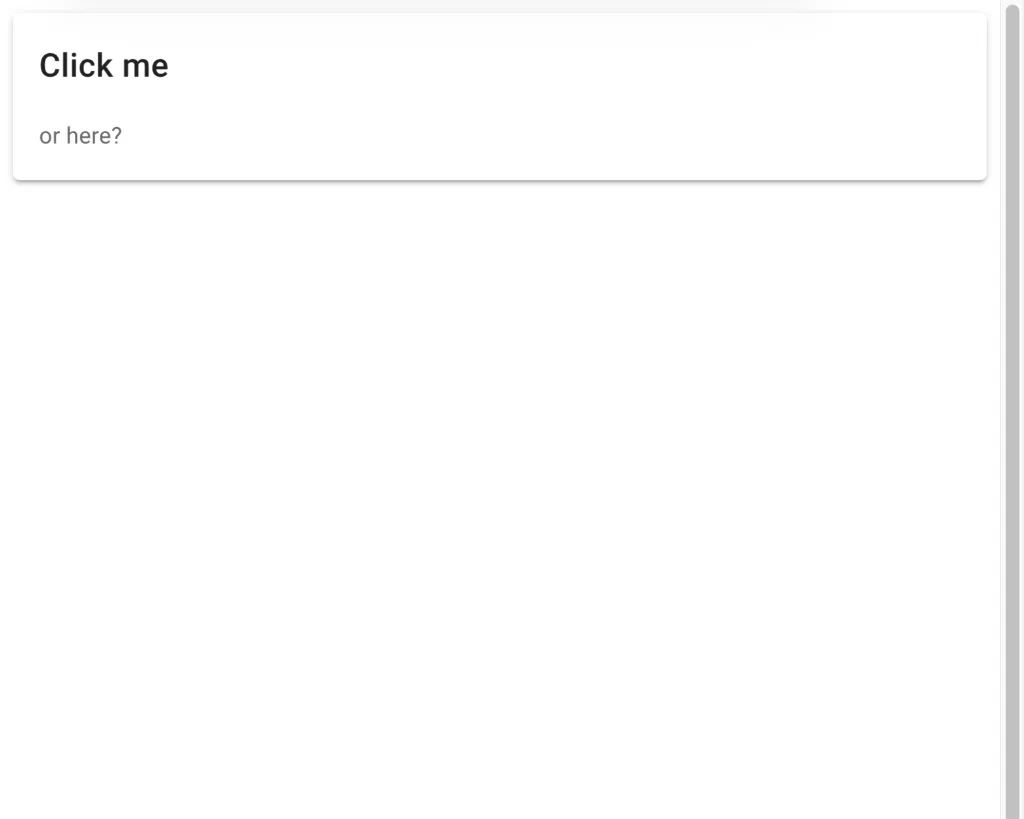Click the word "or" in the card subtitle
The image size is (1024, 819).
coord(49,136)
